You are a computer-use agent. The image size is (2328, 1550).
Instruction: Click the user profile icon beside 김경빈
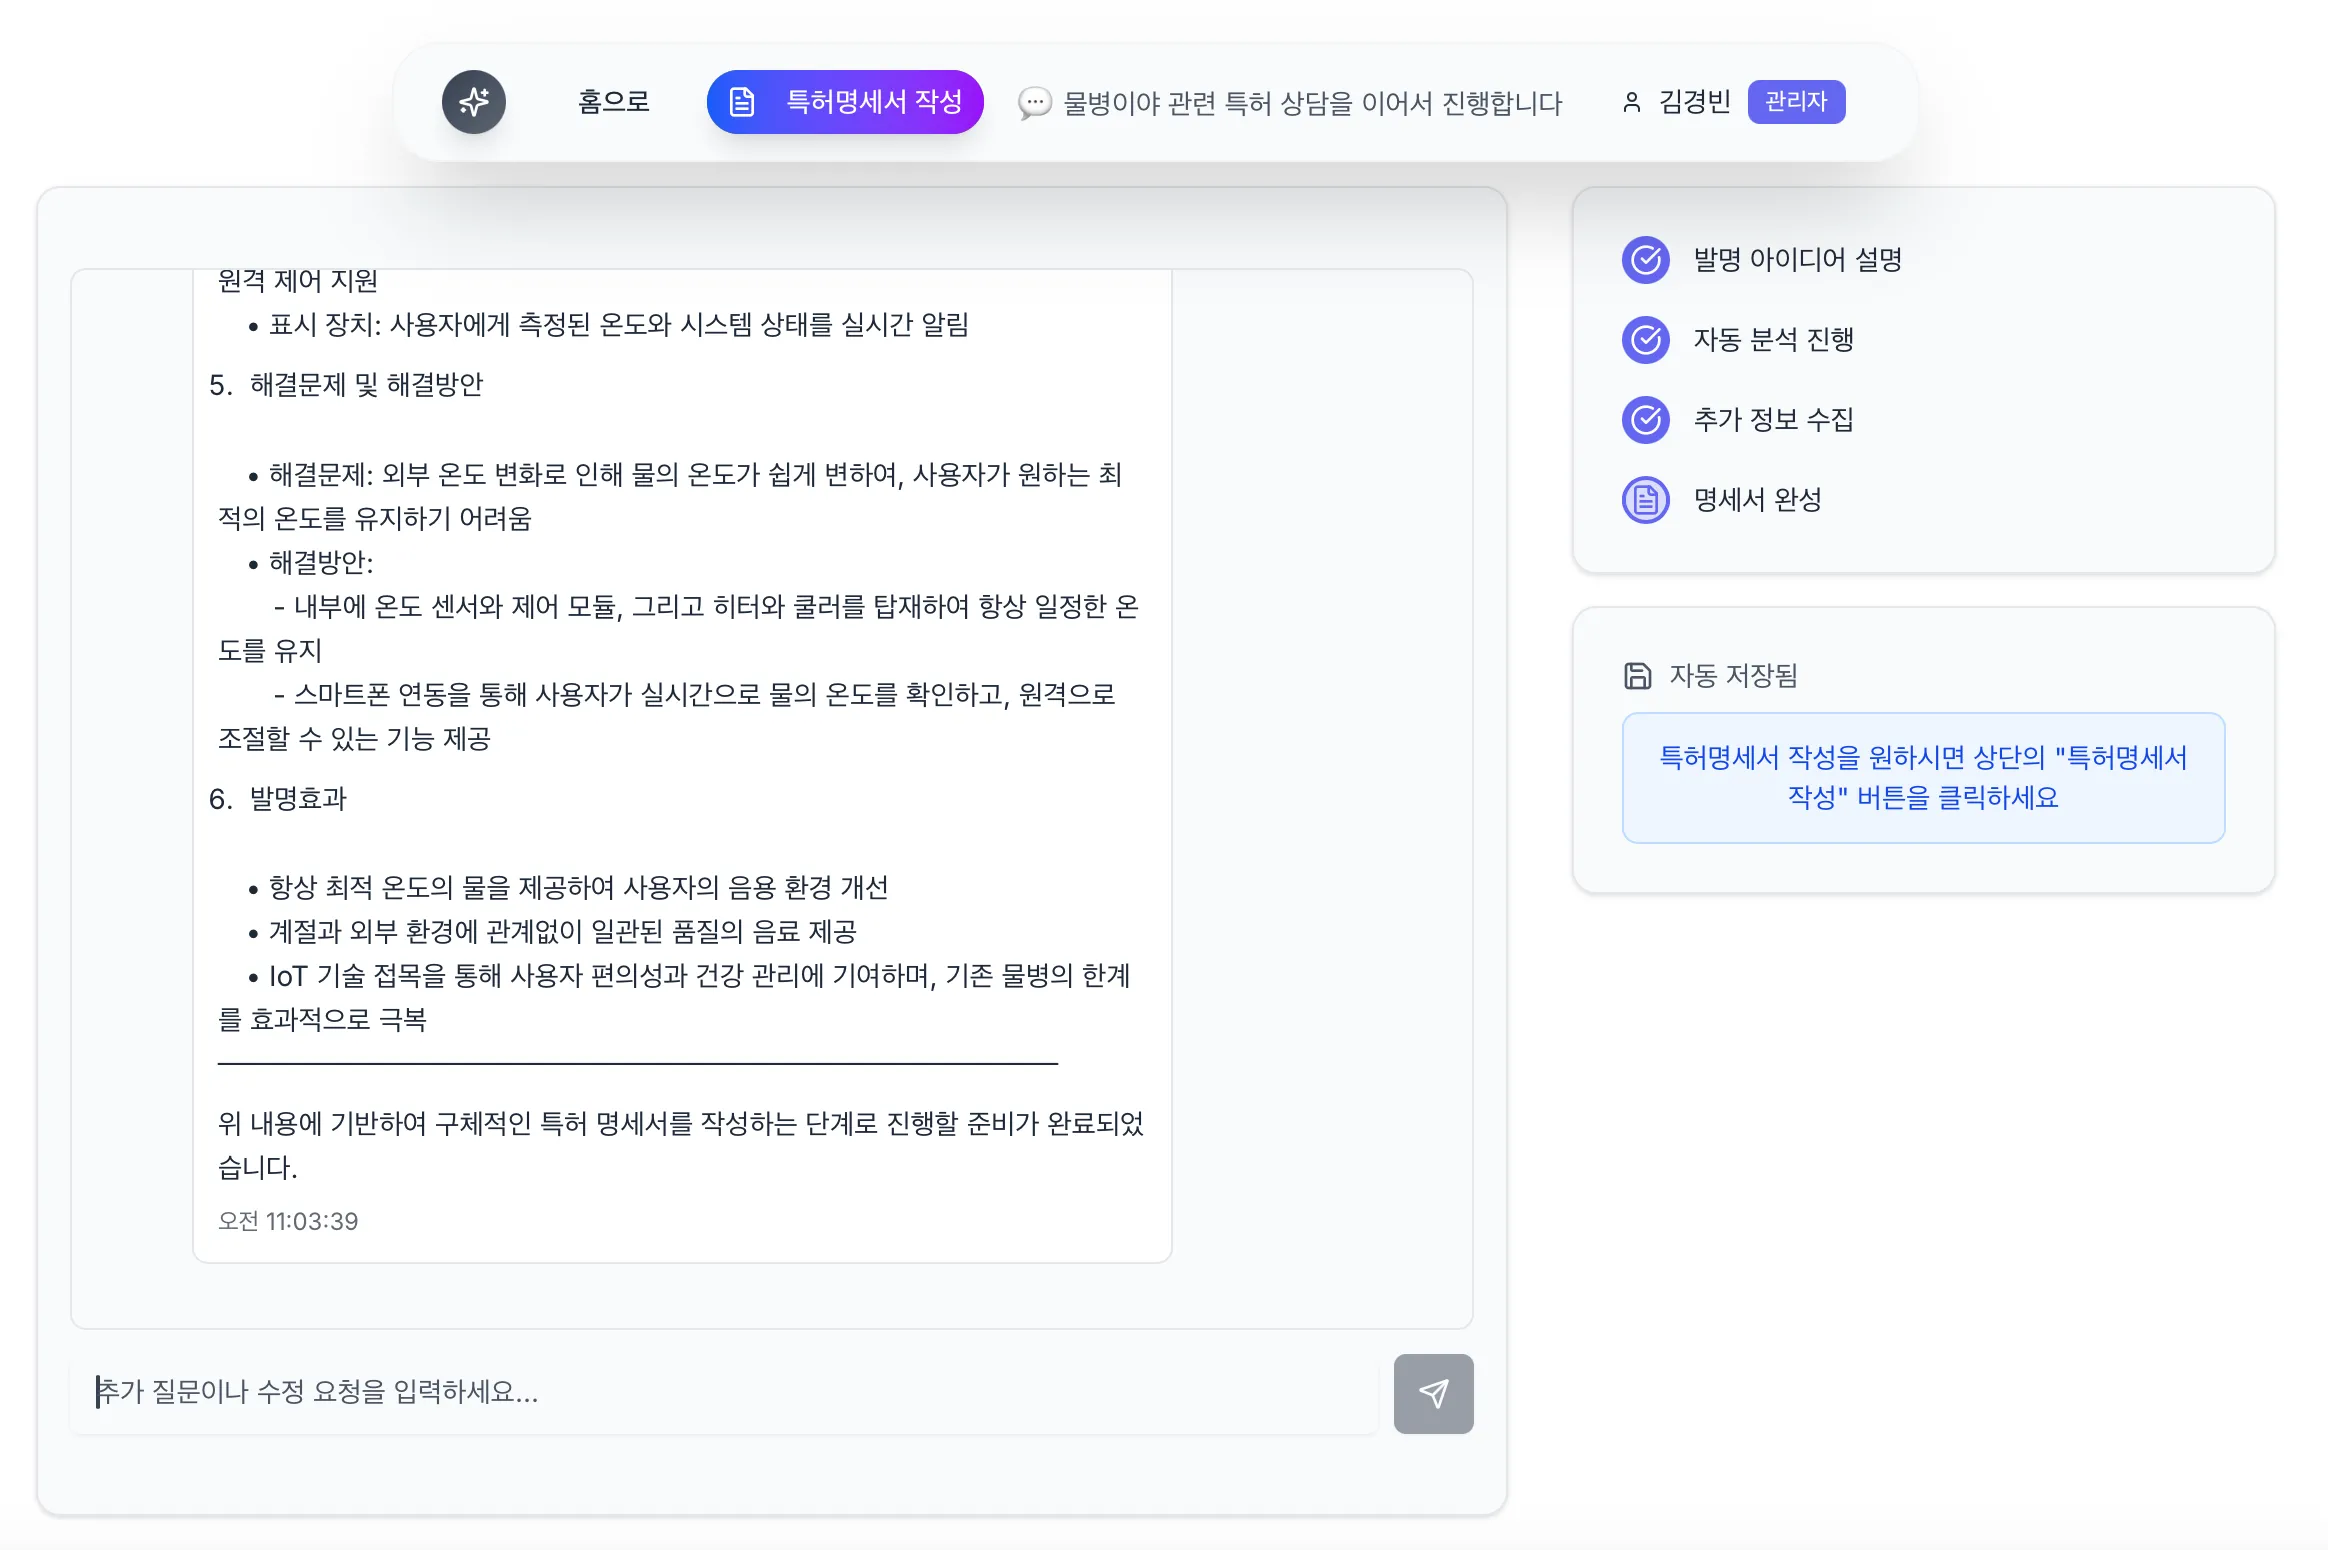(x=1631, y=102)
